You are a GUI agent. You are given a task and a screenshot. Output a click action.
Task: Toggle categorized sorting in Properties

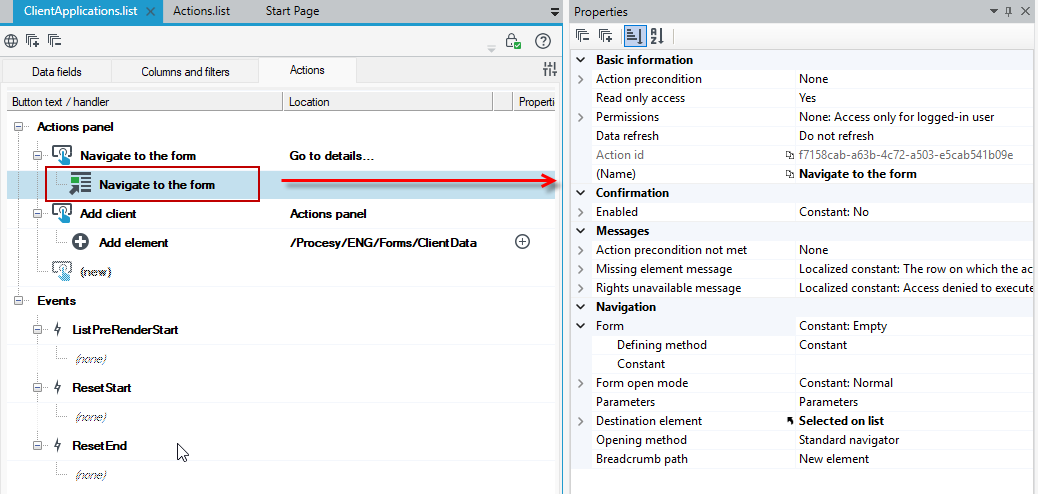click(x=634, y=35)
